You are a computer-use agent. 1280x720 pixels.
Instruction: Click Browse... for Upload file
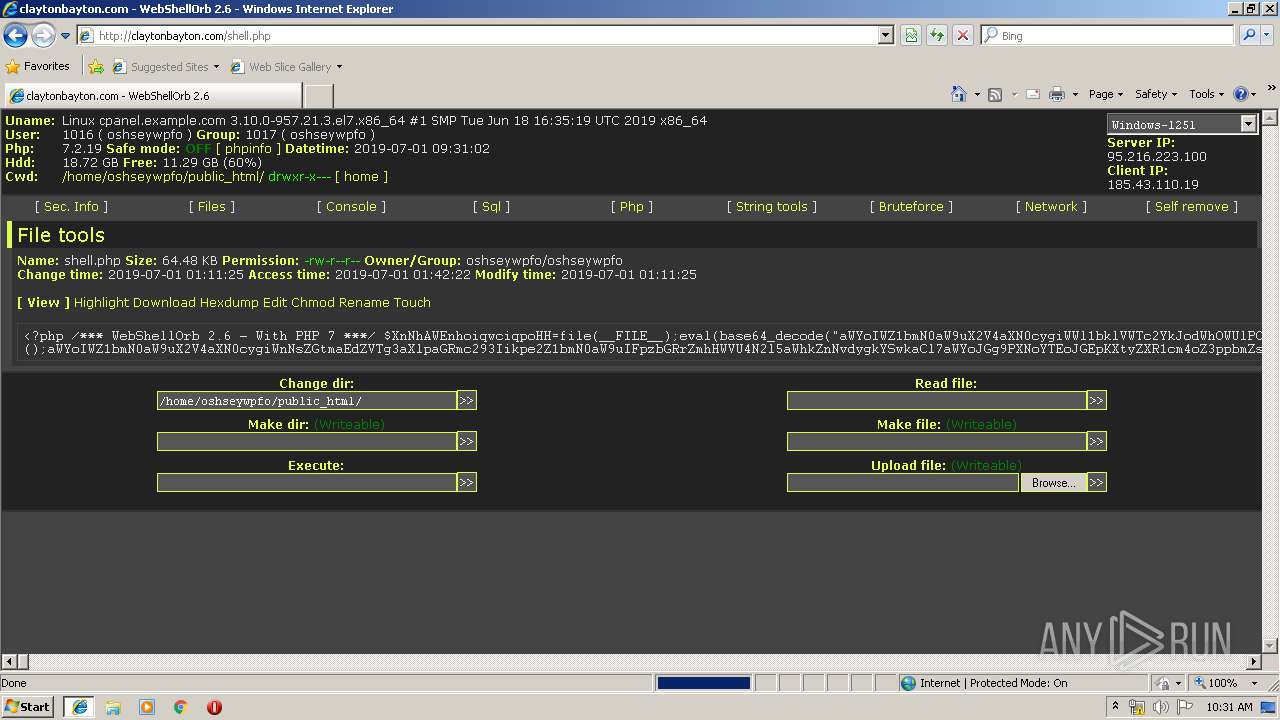(1053, 482)
